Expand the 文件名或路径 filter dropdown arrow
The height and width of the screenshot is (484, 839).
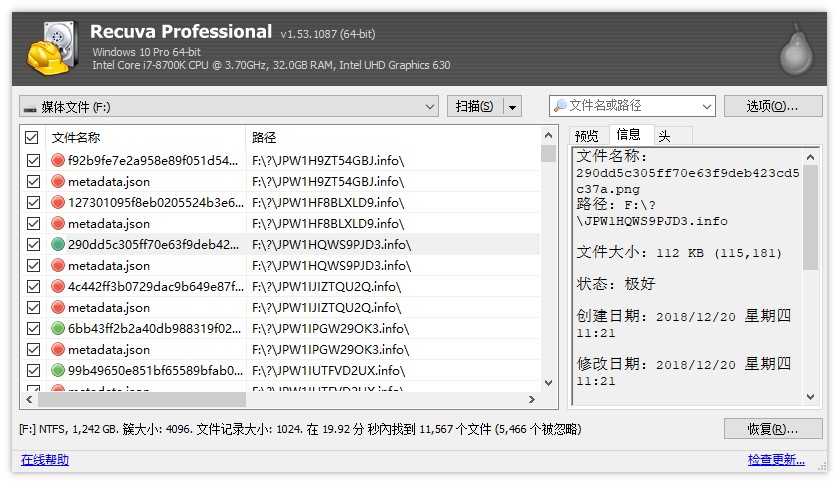click(x=706, y=106)
